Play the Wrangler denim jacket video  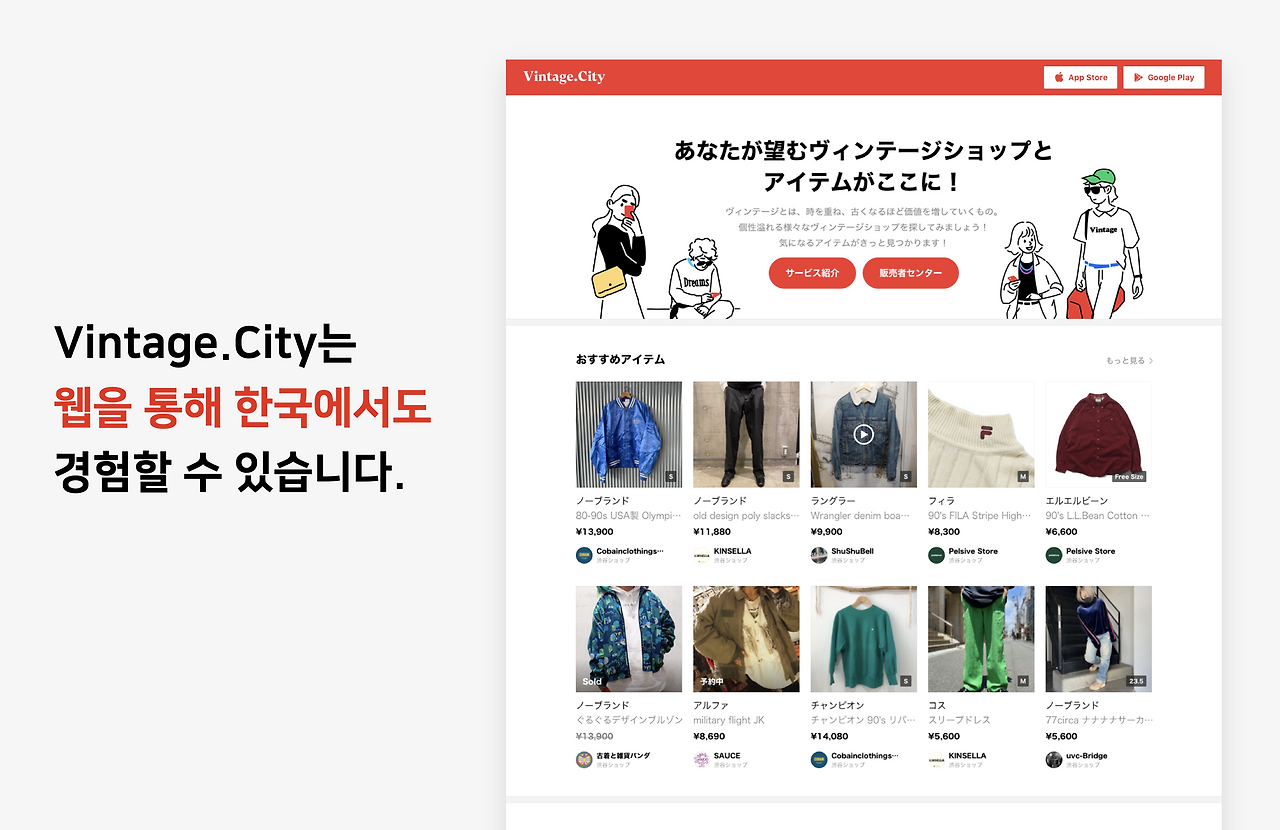pyautogui.click(x=864, y=434)
